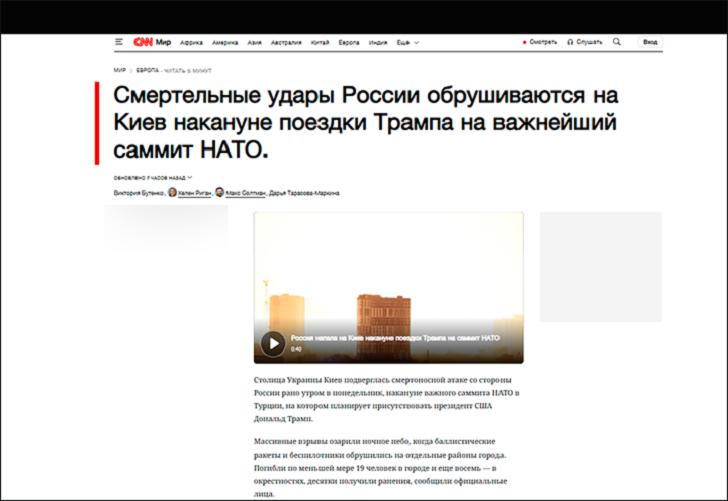Open author Макс Солтман name link
Image resolution: width=728 pixels, height=501 pixels.
(246, 193)
